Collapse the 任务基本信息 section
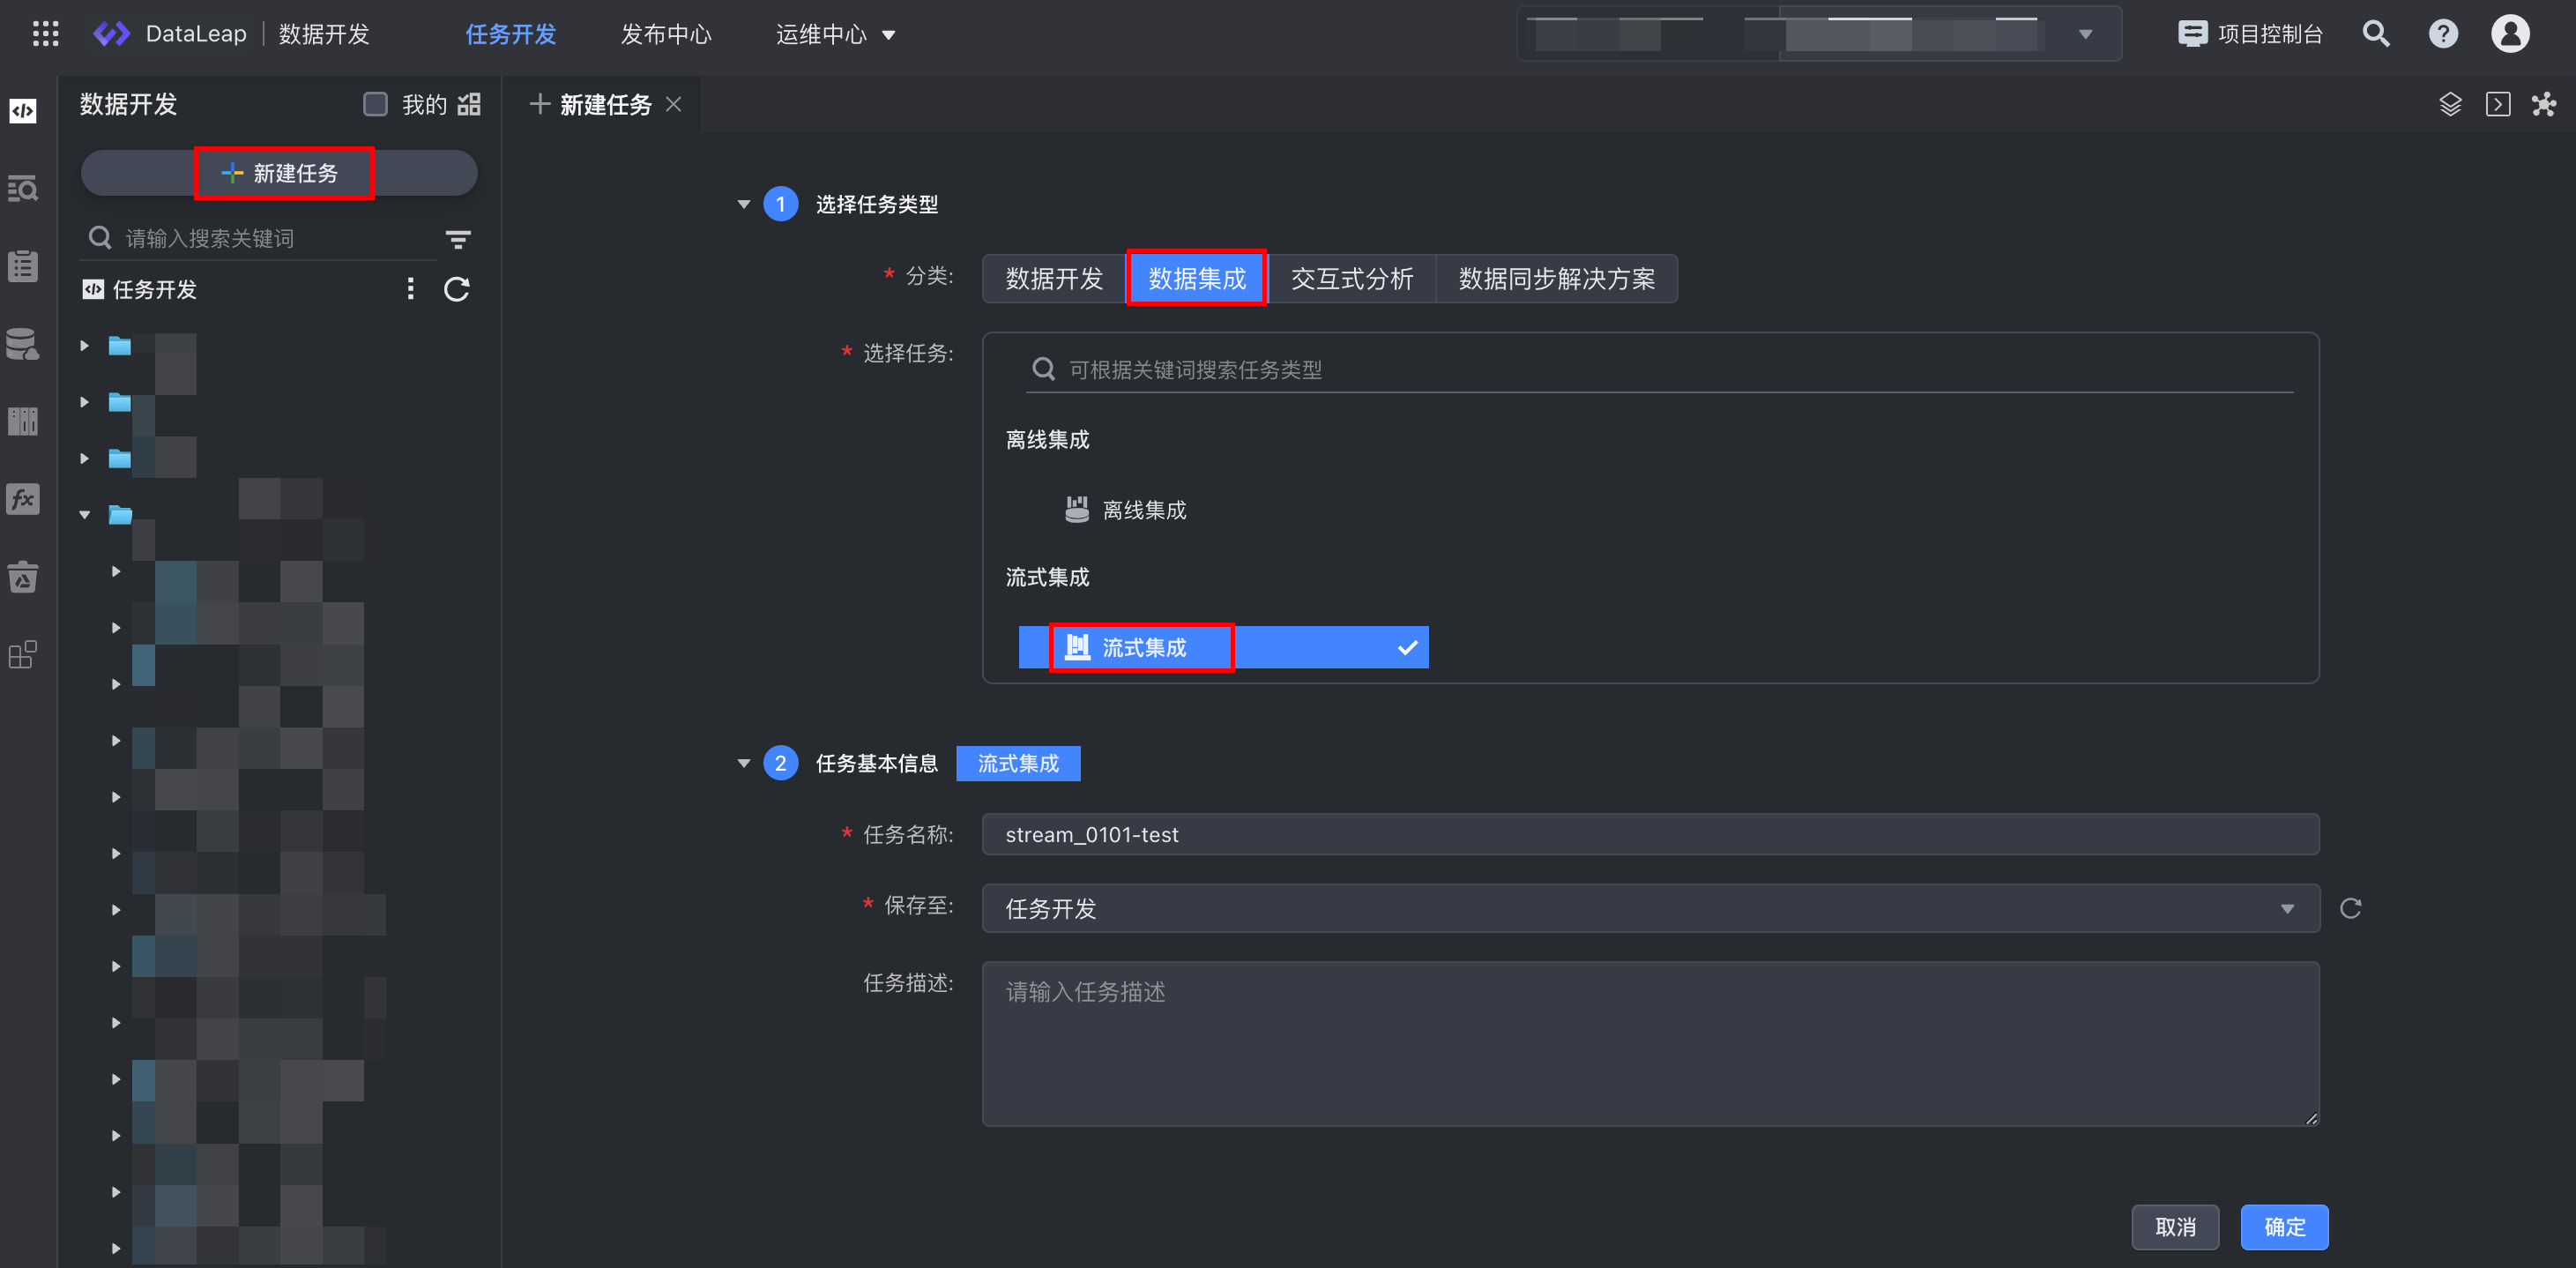 [743, 763]
